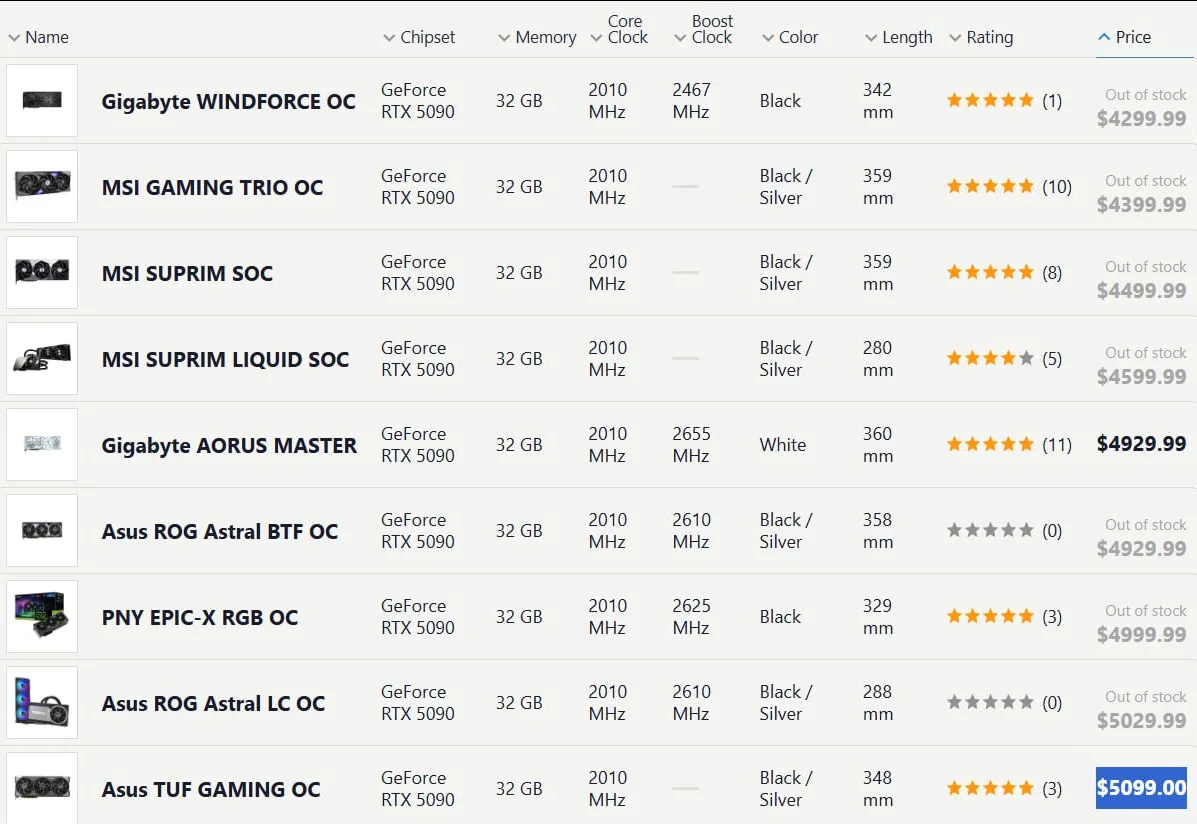This screenshot has height=824, width=1197.
Task: Sort by Color column header
Action: (790, 37)
